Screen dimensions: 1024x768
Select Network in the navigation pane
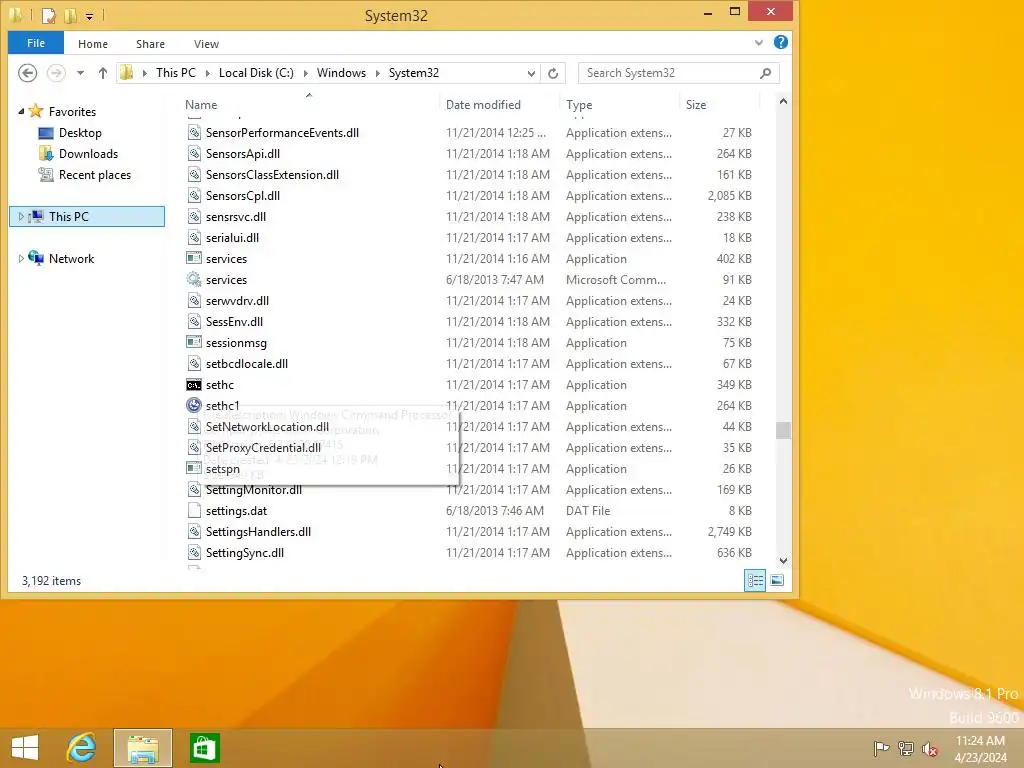click(x=71, y=259)
